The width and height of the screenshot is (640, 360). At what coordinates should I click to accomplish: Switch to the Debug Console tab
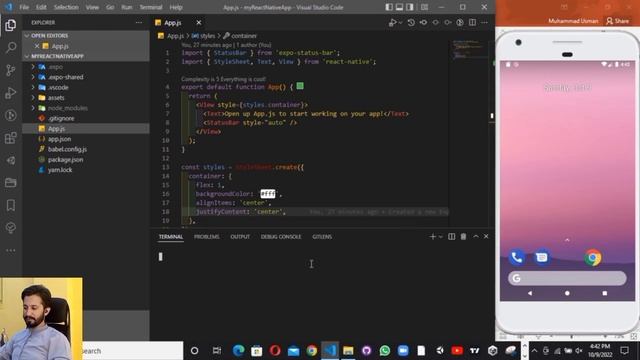281,237
